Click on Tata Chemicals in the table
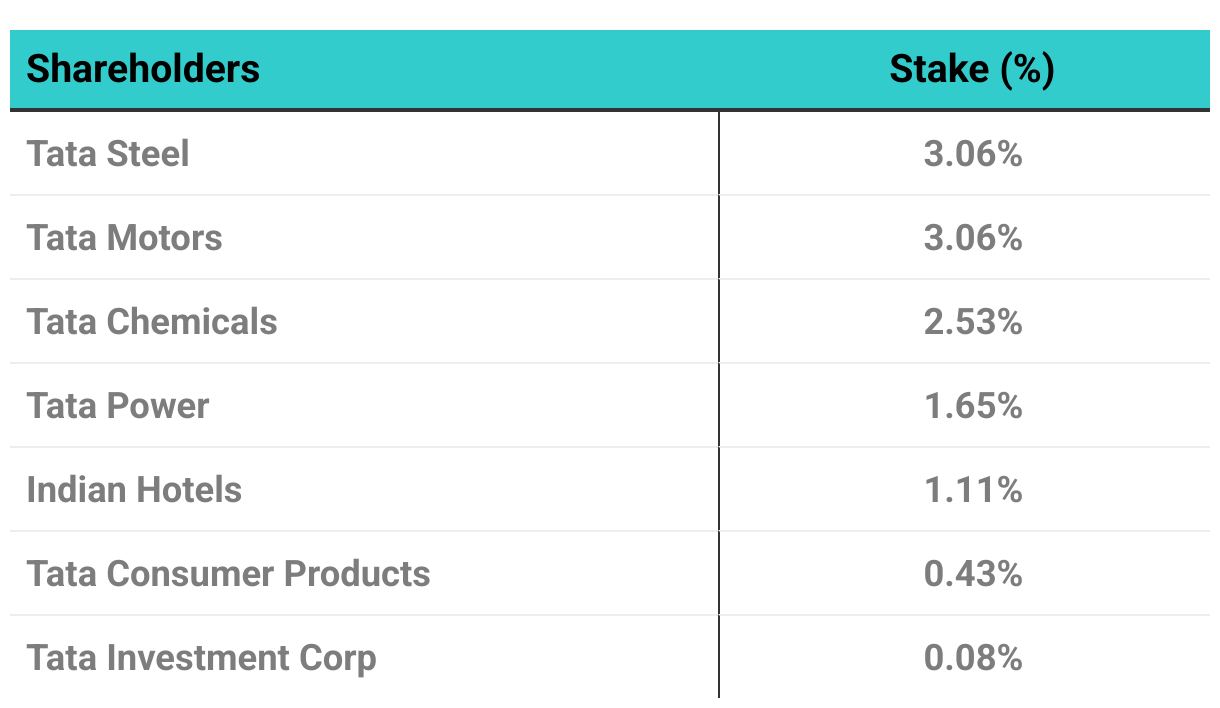The image size is (1220, 708). coord(152,322)
